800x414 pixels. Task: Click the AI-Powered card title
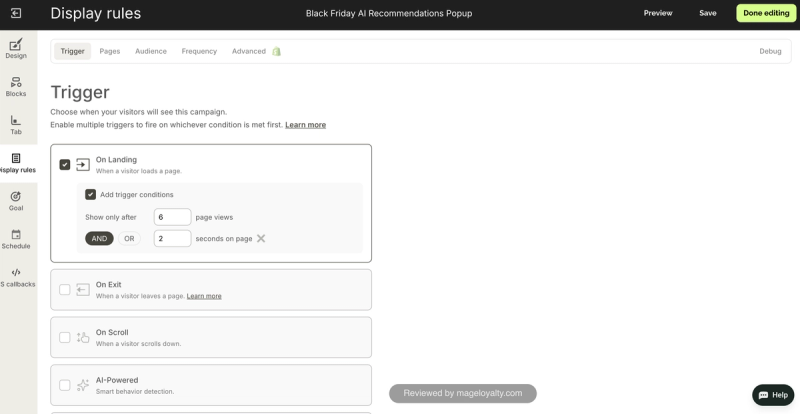(x=117, y=380)
